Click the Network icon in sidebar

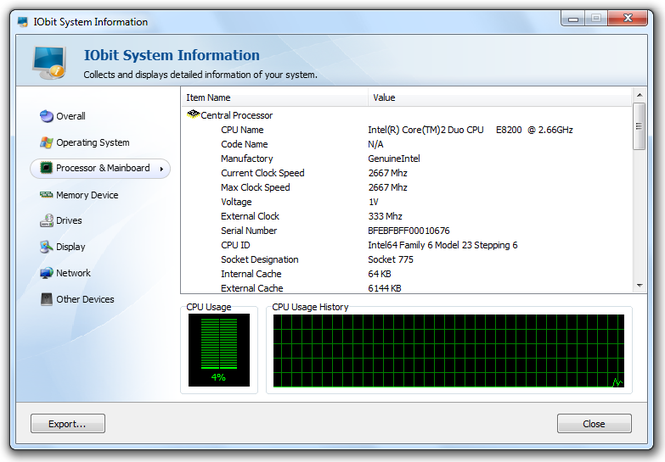point(46,273)
